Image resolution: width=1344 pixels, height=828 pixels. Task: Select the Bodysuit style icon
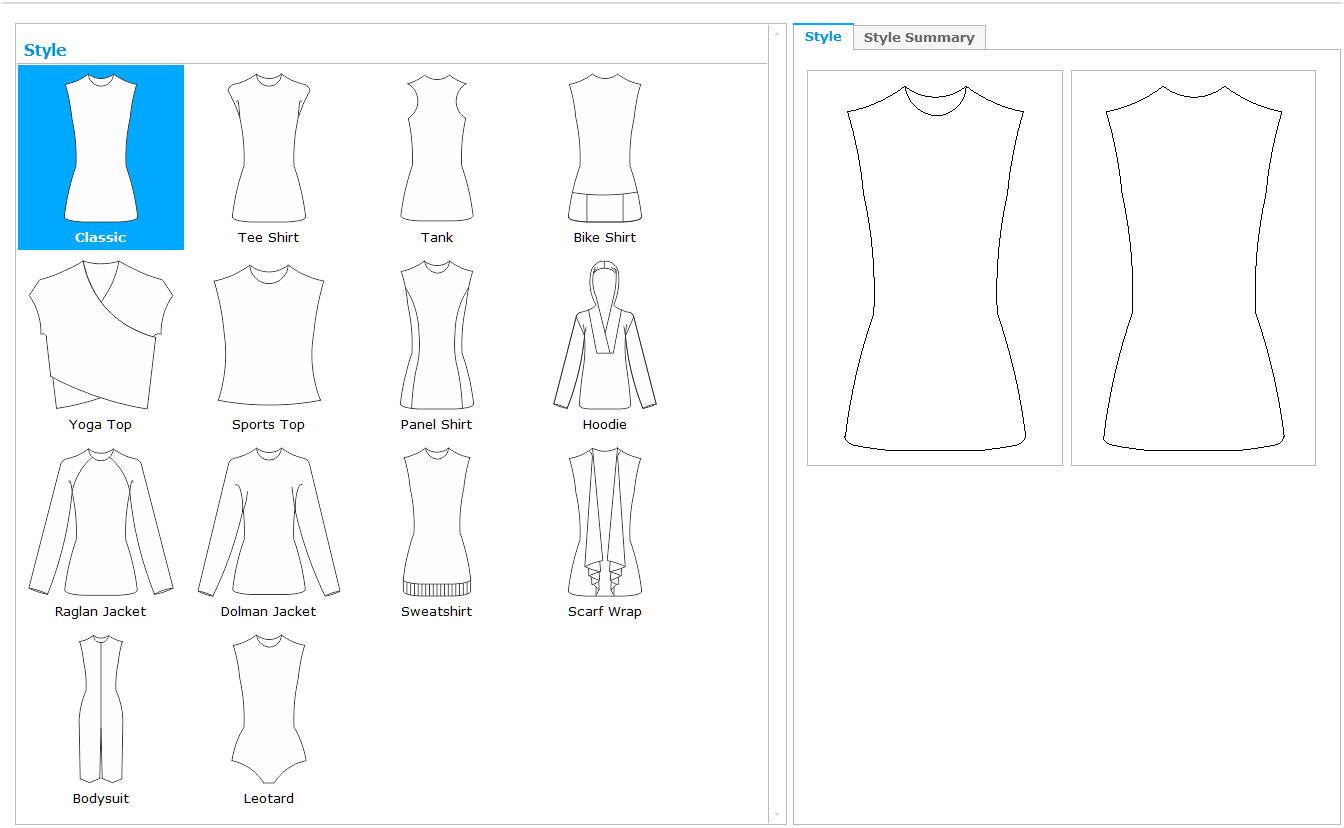click(x=101, y=710)
